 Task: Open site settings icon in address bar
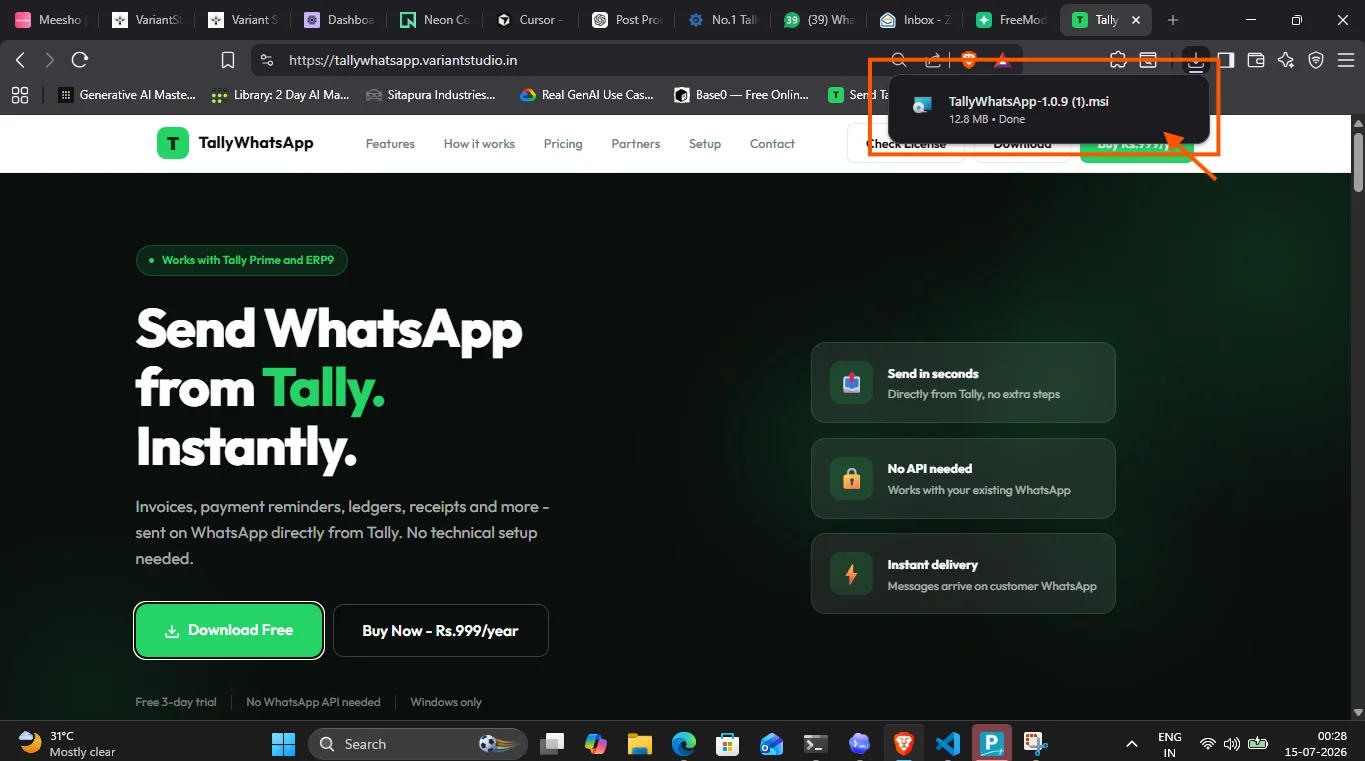266,60
